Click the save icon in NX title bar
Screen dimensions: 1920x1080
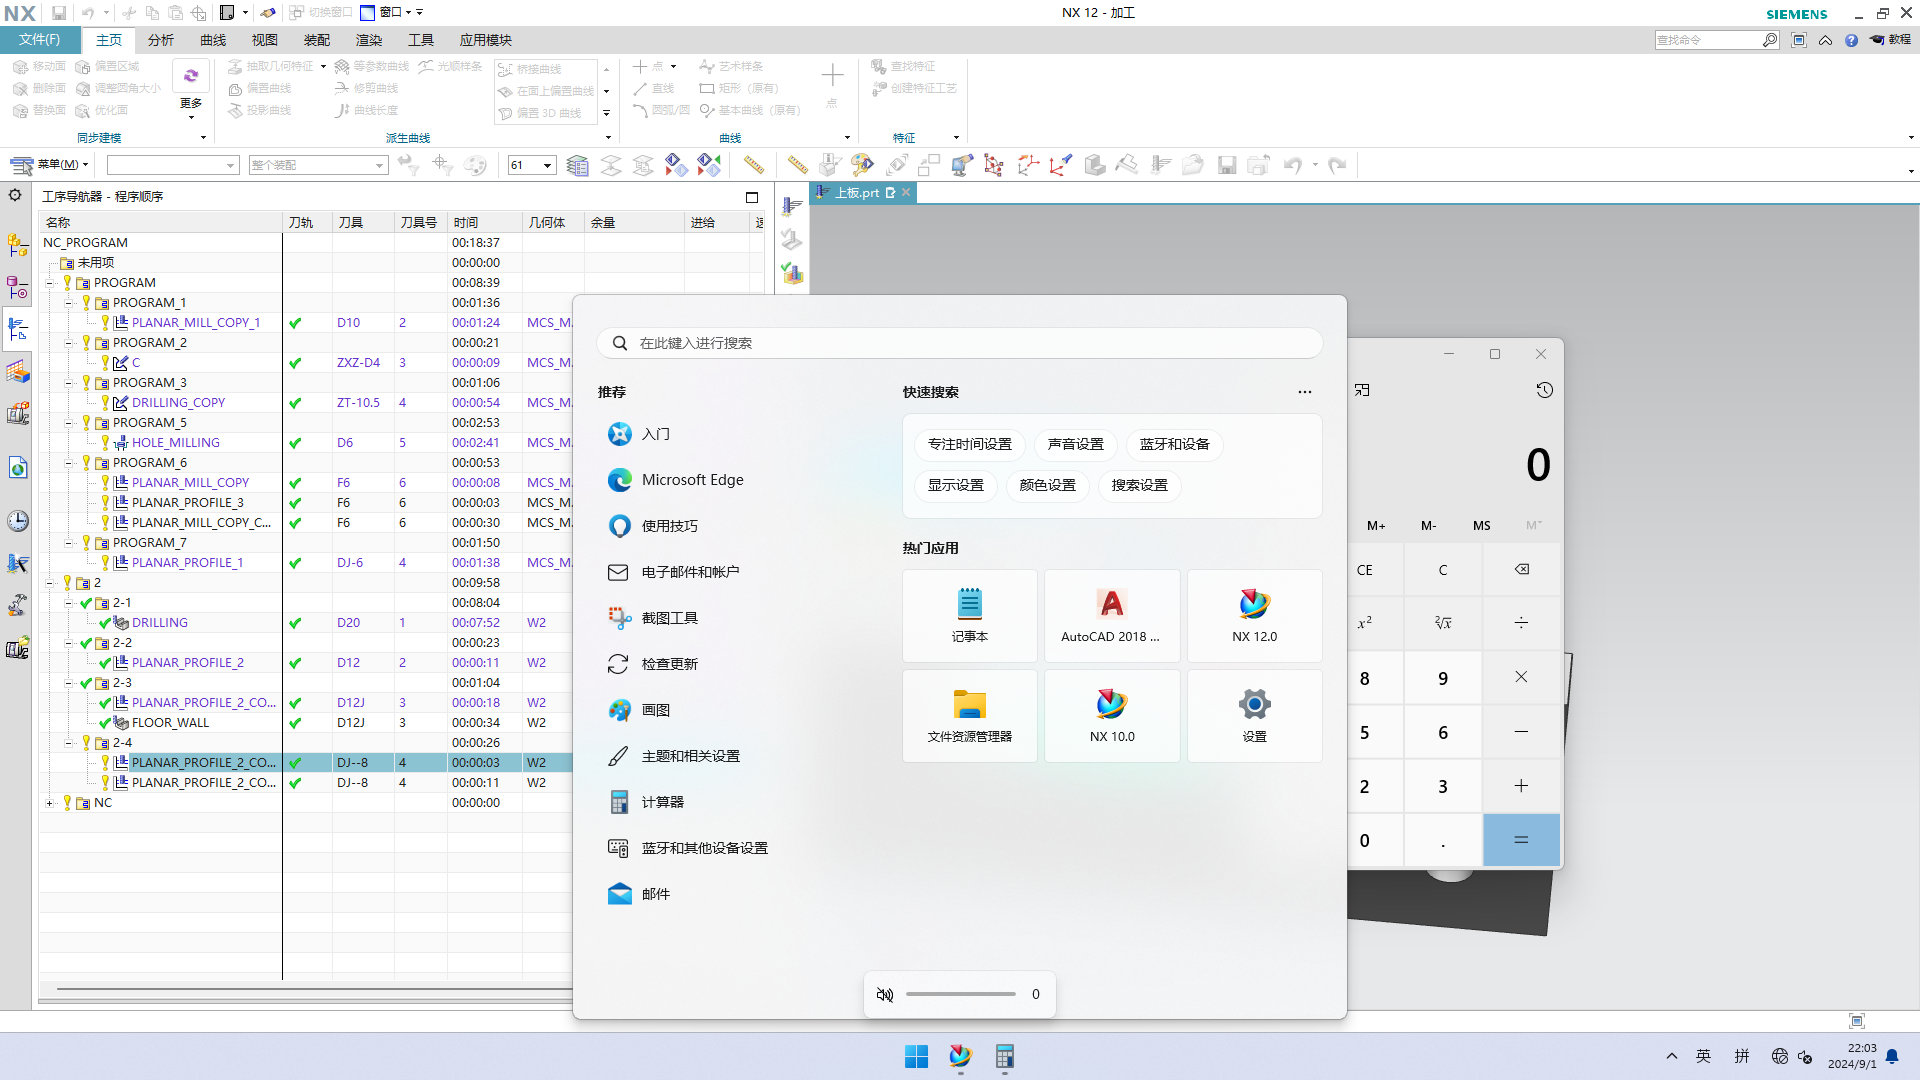tap(59, 13)
